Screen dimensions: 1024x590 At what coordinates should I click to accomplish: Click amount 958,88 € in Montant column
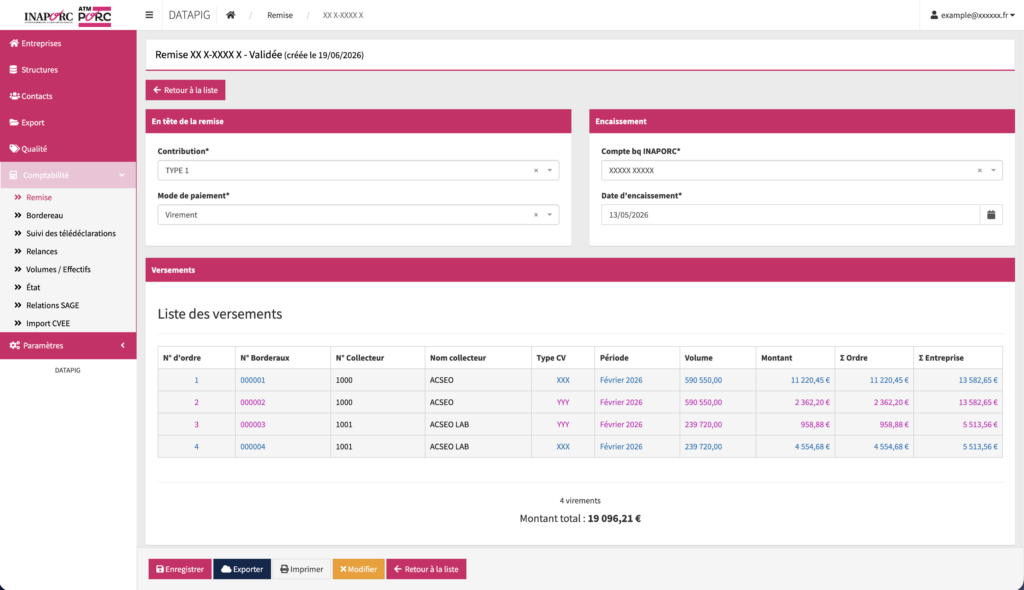[x=815, y=425]
